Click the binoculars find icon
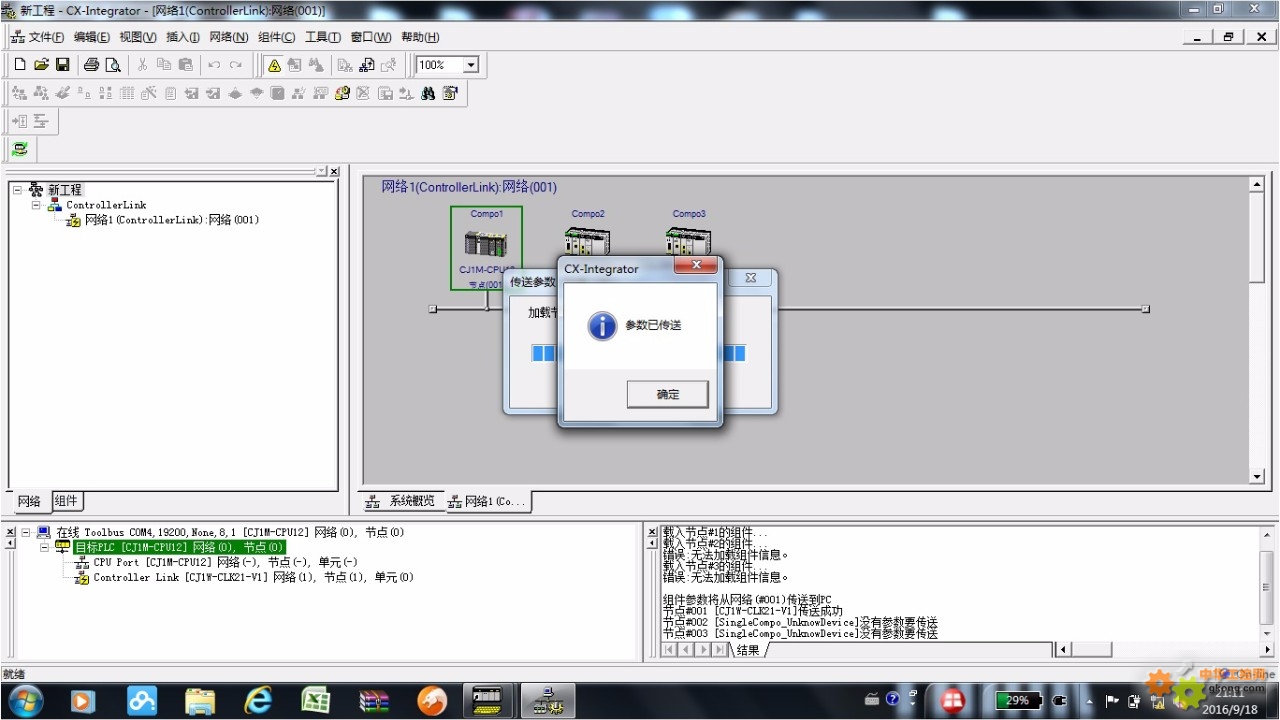Viewport: 1280px width, 720px height. click(428, 93)
